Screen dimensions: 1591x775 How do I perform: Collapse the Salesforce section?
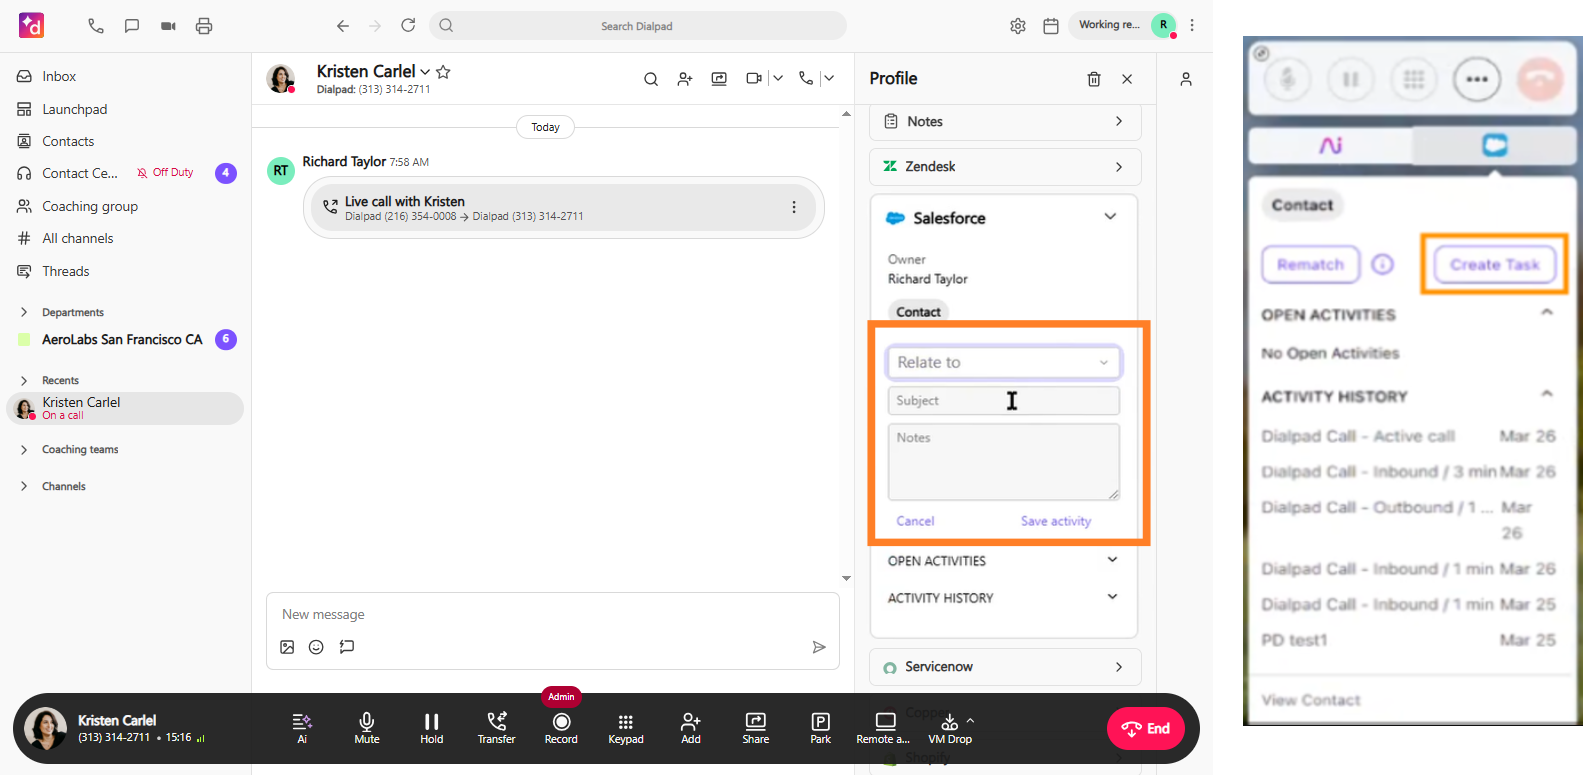(1110, 217)
